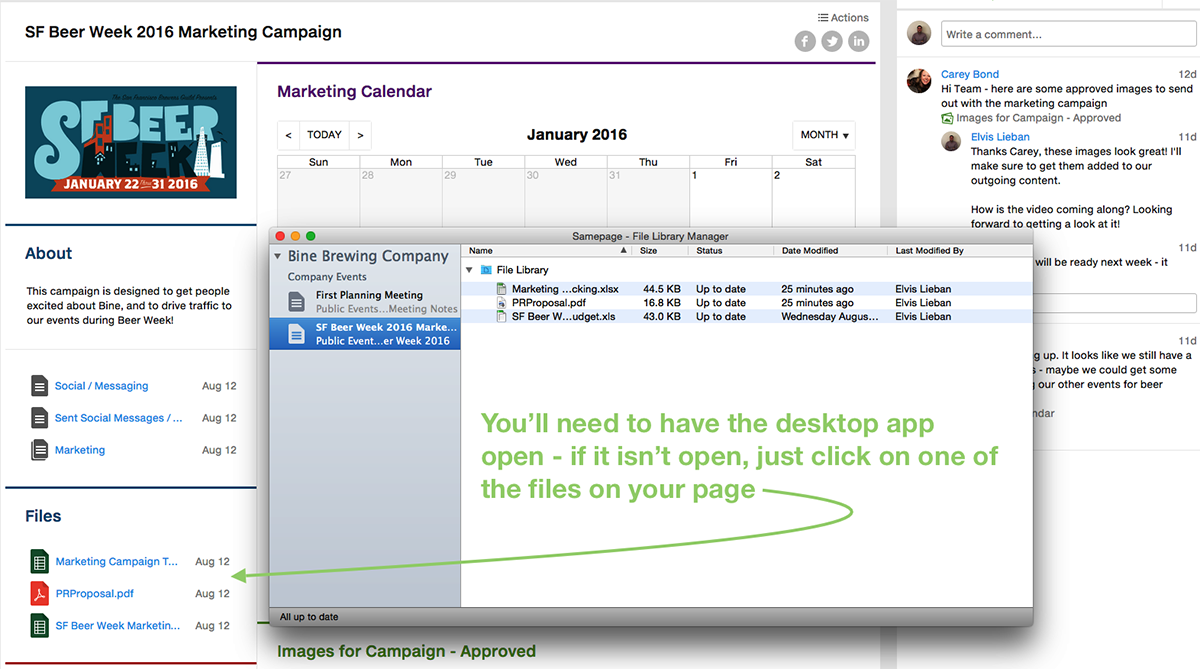Click the File Library folder icon
Screen dimensions: 1200x669
pyautogui.click(x=486, y=270)
